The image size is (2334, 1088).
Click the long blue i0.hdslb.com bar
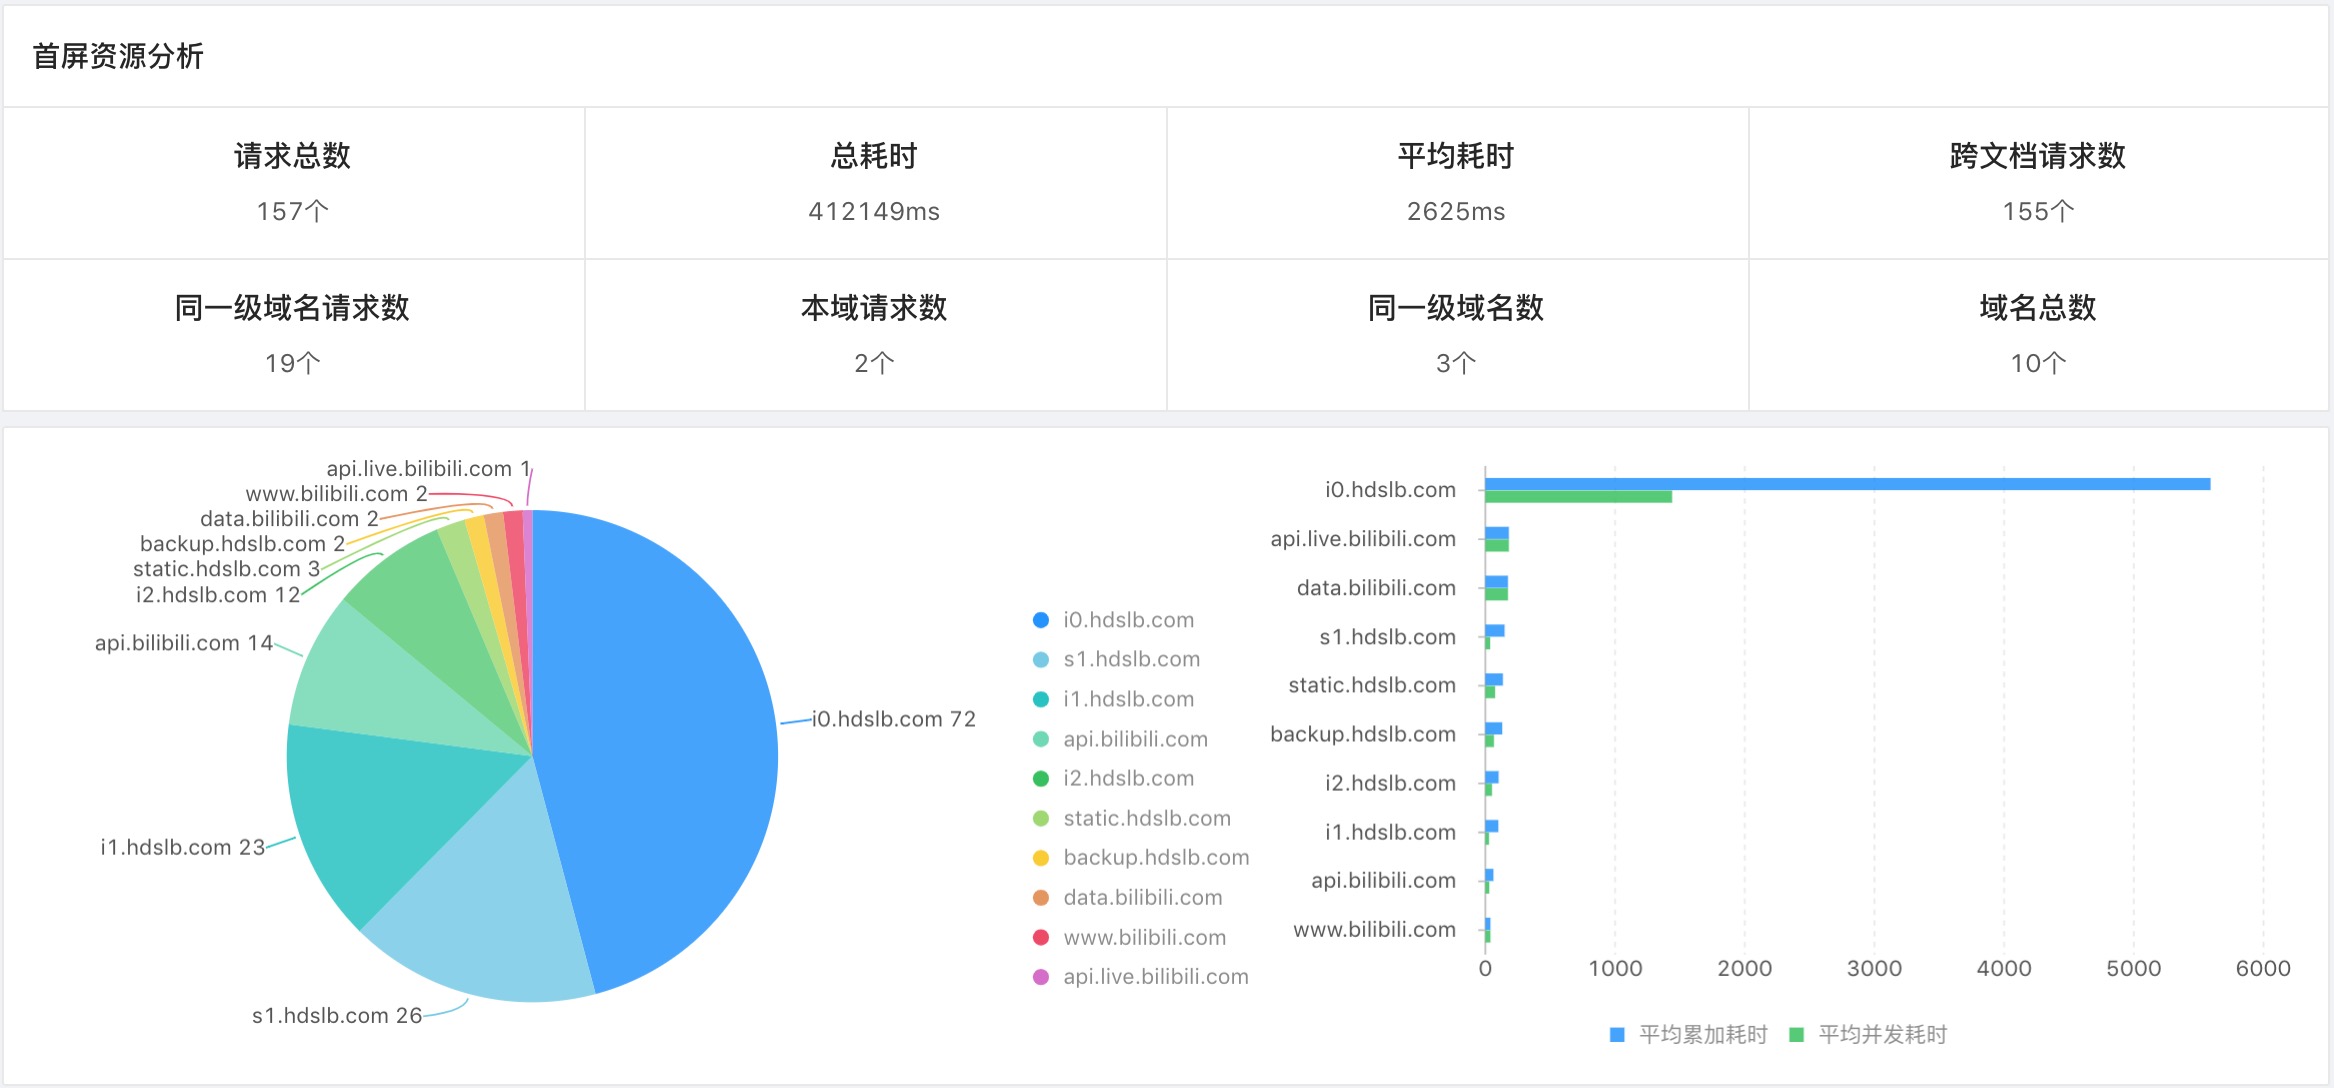[x=1846, y=484]
